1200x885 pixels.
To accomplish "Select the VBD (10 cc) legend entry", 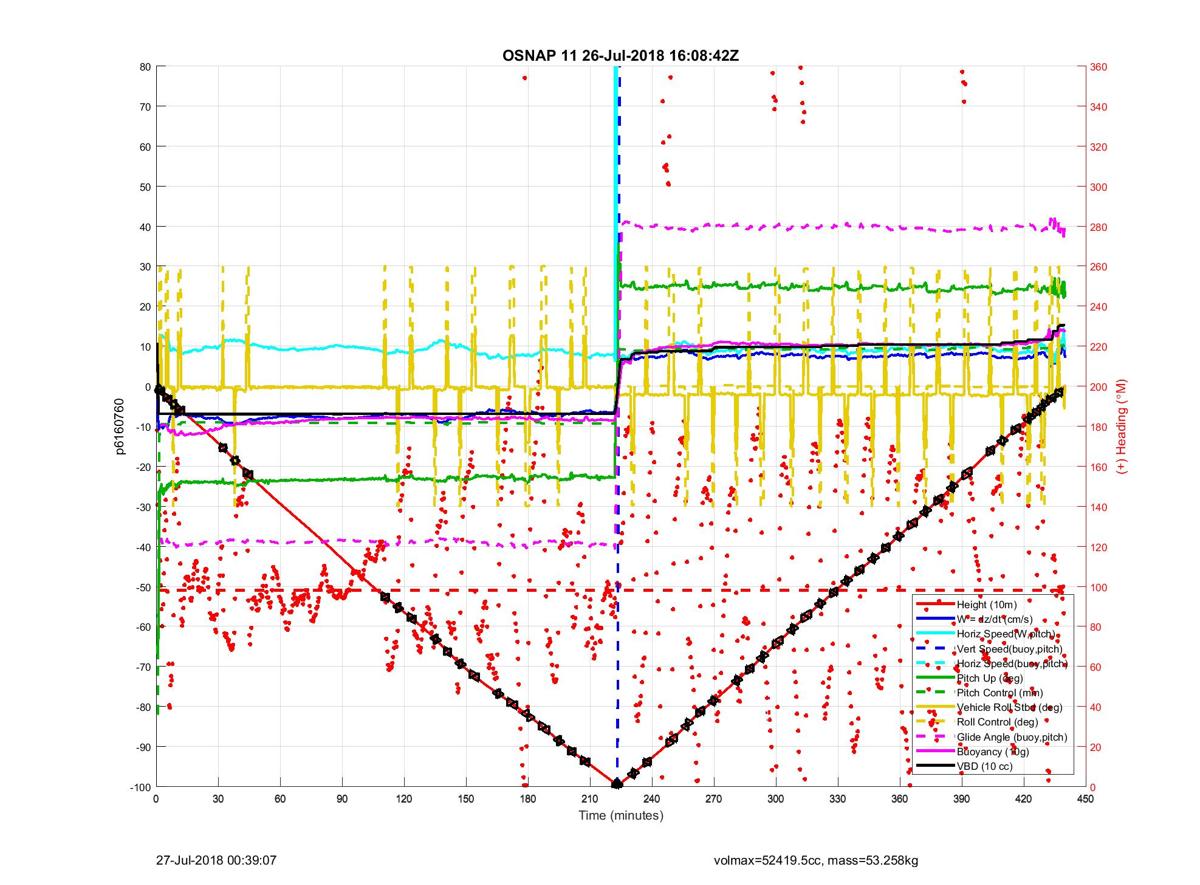I will [x=987, y=765].
